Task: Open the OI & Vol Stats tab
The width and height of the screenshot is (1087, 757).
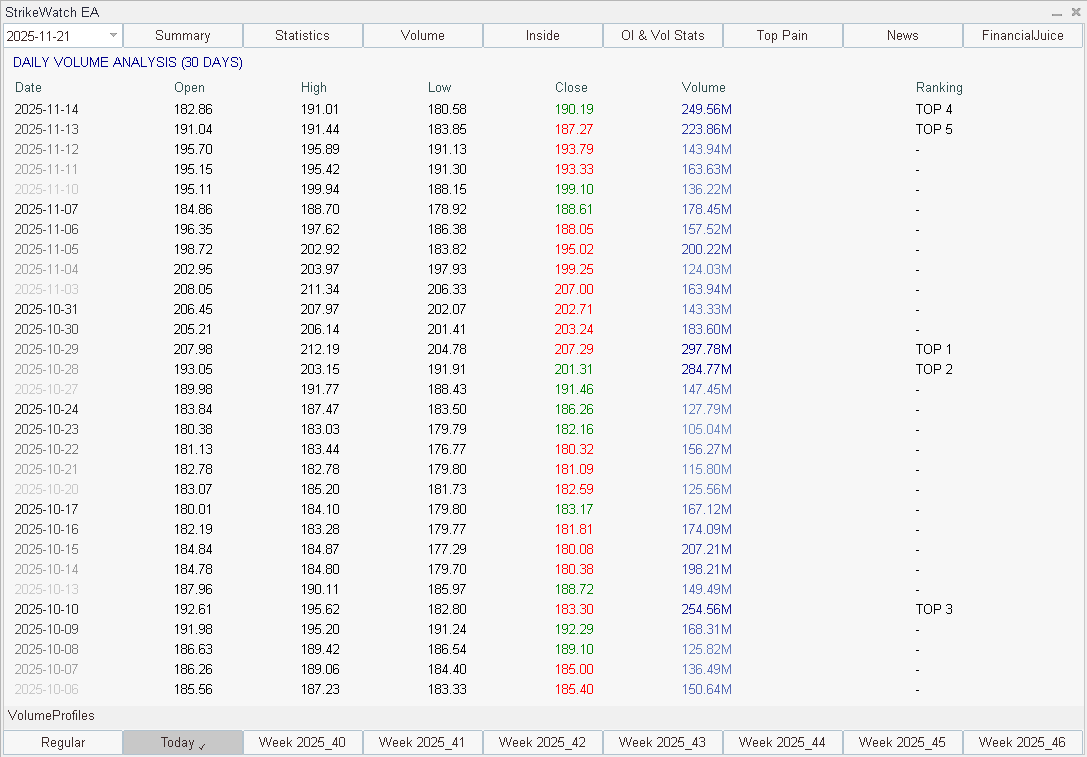Action: click(x=662, y=35)
